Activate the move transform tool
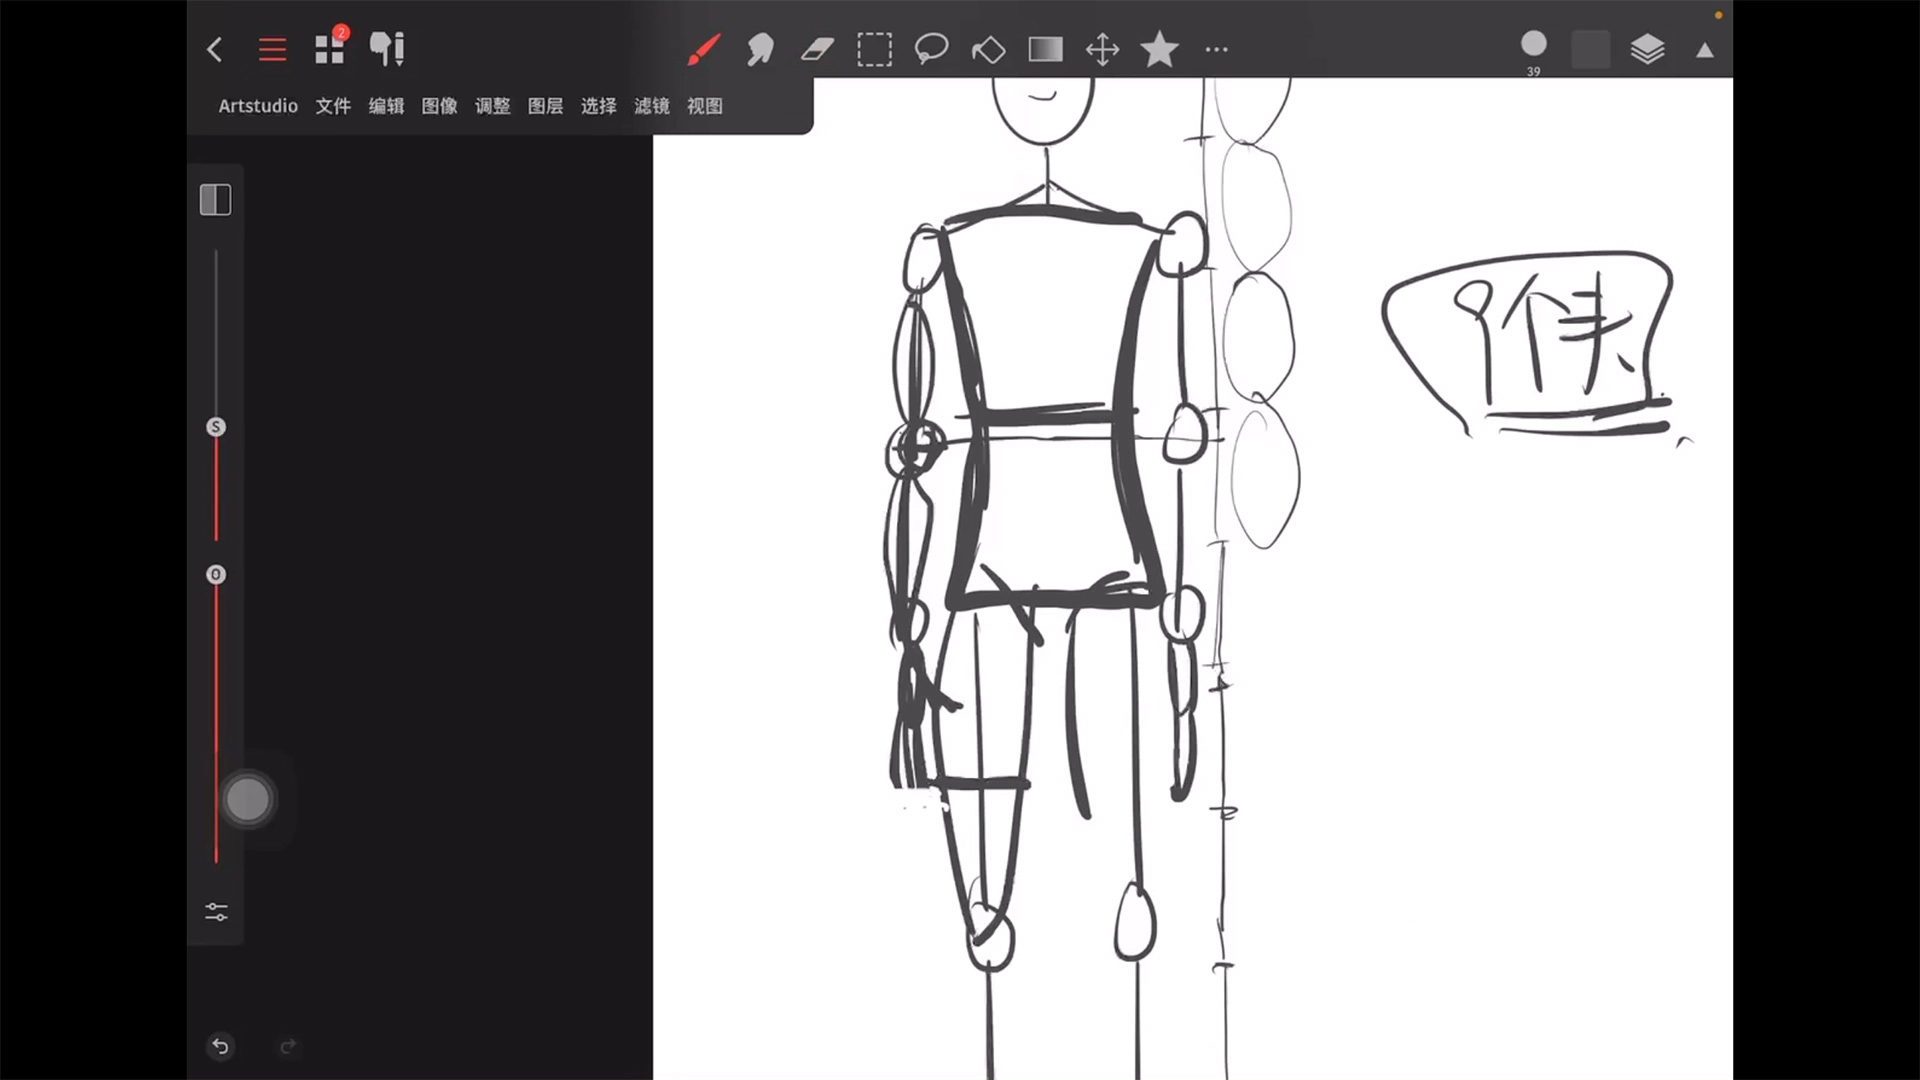Screen dimensions: 1920x1080 [1102, 49]
